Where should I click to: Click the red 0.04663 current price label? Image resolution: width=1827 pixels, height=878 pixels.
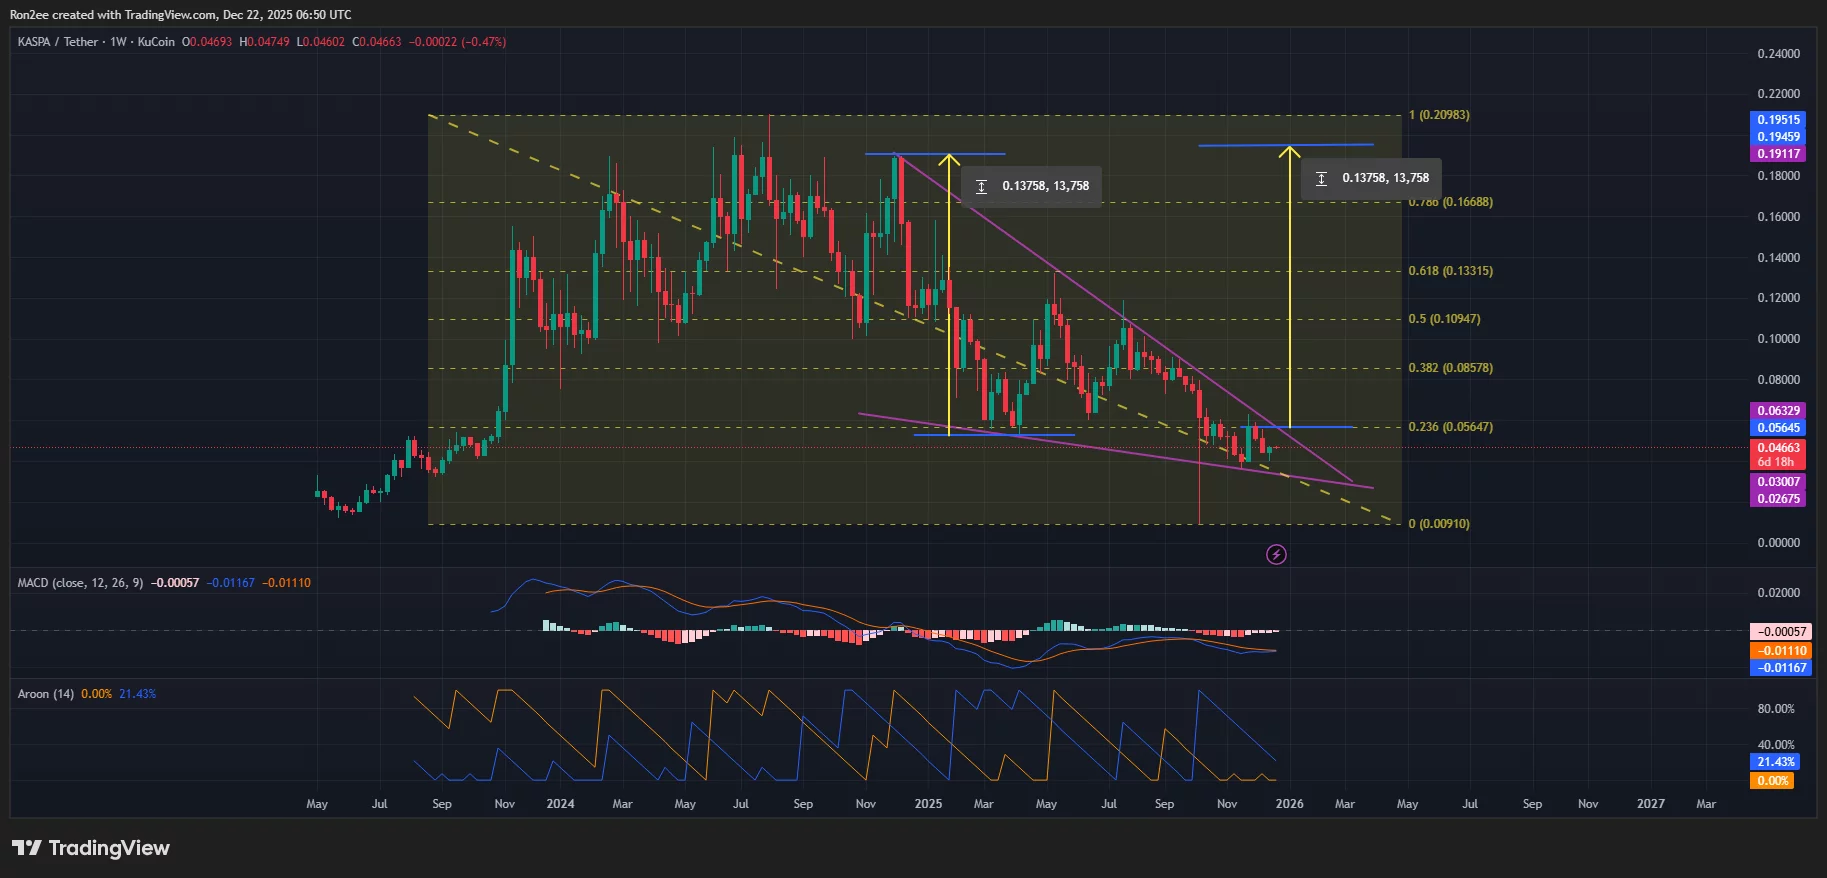coord(1778,448)
